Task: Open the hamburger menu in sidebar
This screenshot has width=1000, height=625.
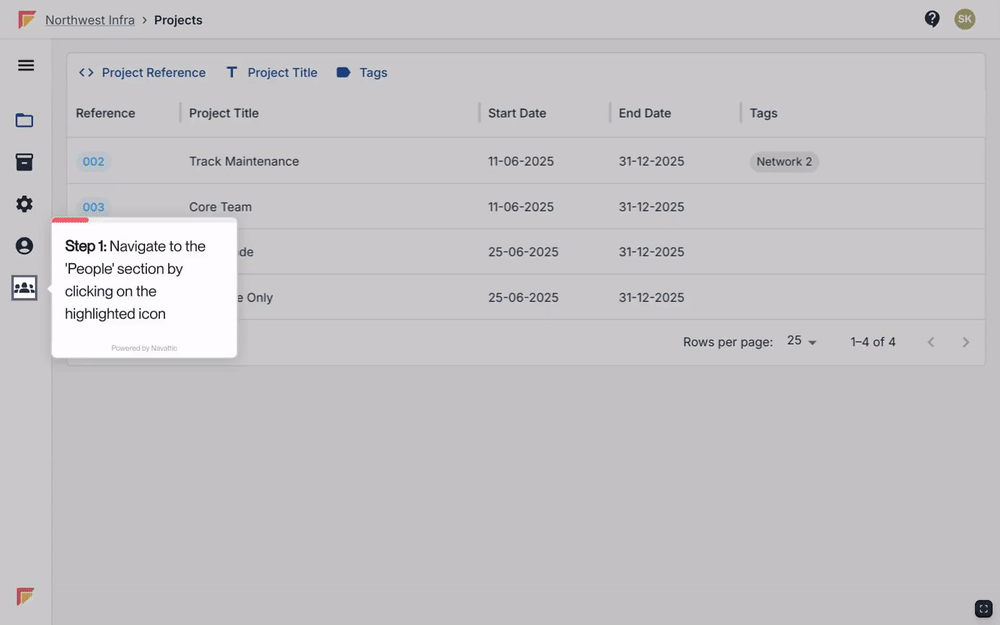Action: click(26, 65)
